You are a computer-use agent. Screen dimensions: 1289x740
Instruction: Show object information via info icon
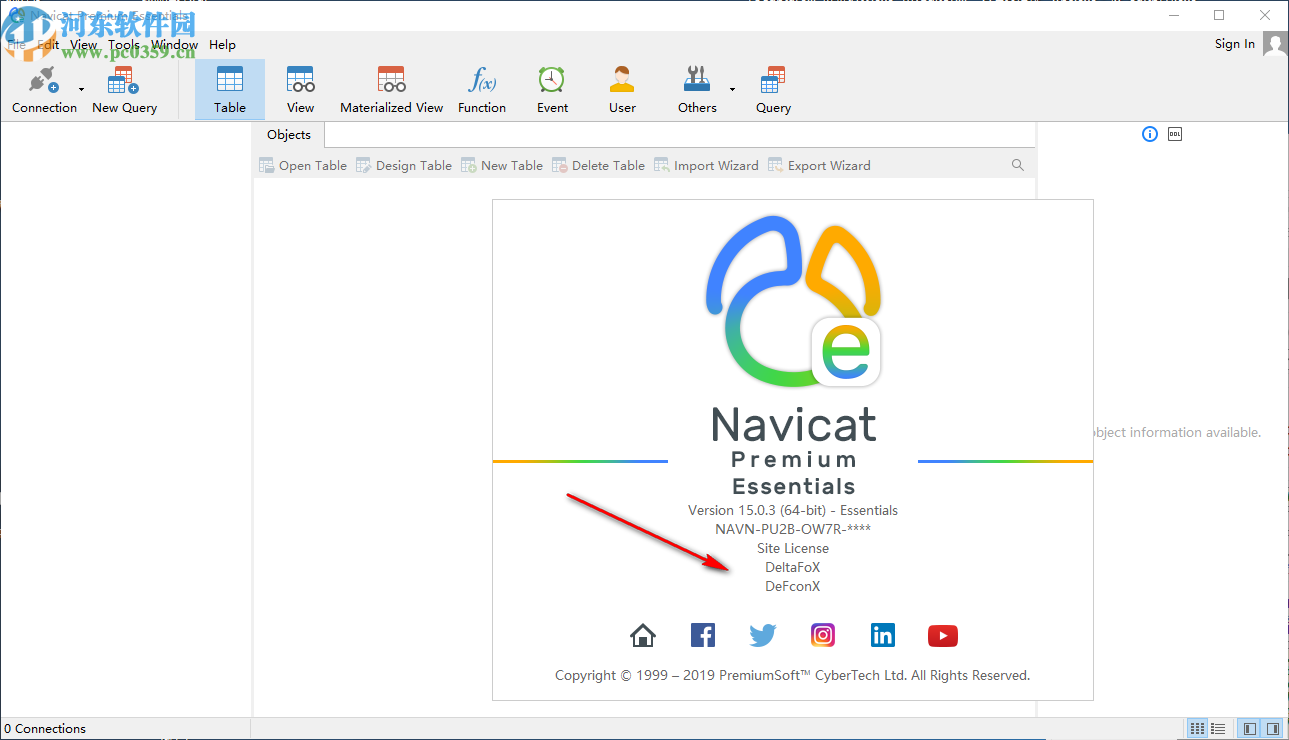[x=1149, y=133]
